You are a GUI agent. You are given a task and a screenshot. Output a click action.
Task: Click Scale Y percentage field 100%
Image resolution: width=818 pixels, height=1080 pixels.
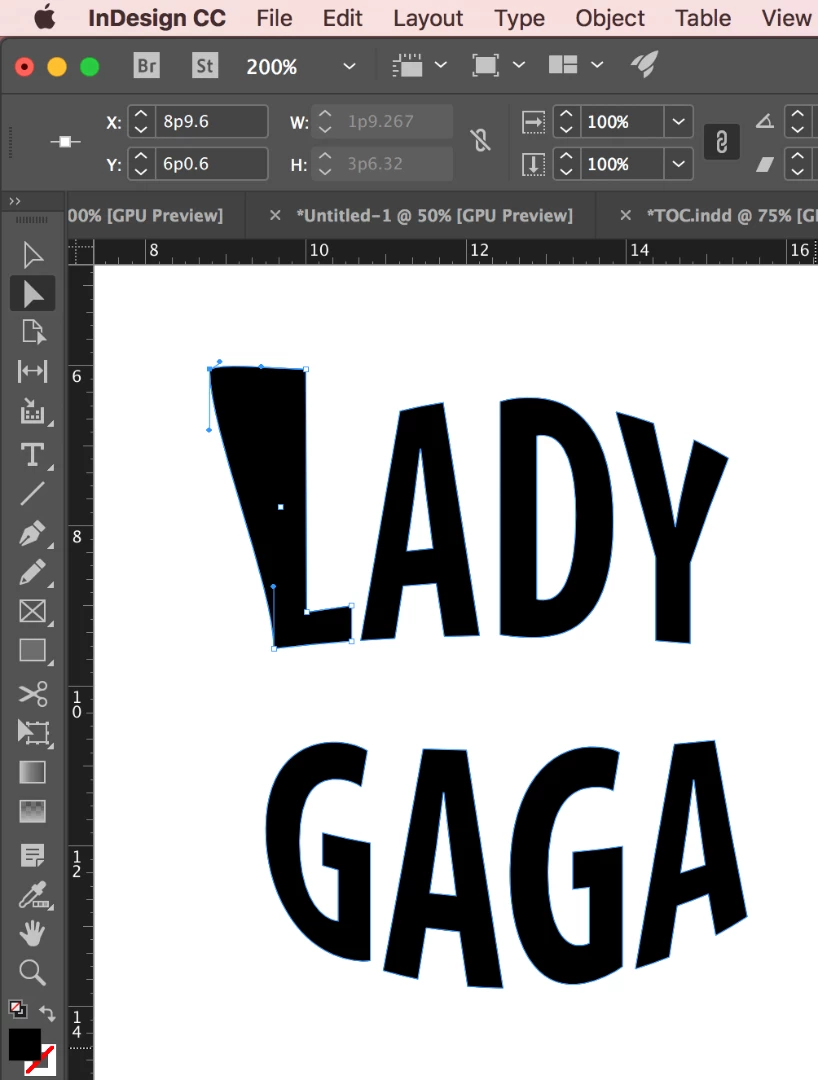pyautogui.click(x=622, y=164)
